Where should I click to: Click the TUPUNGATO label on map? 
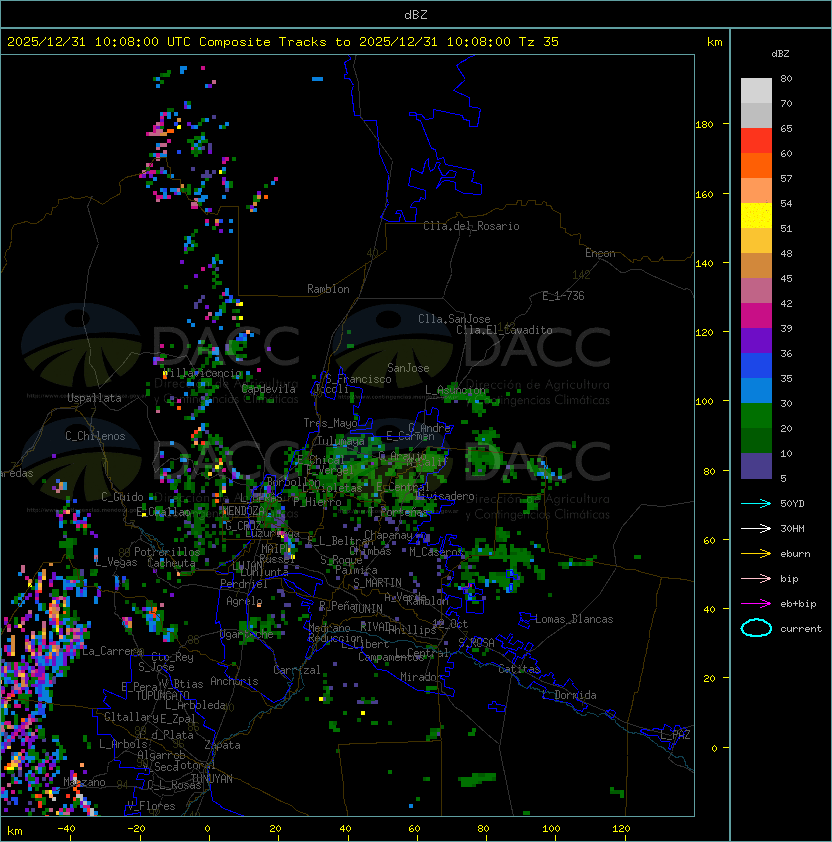click(x=162, y=695)
